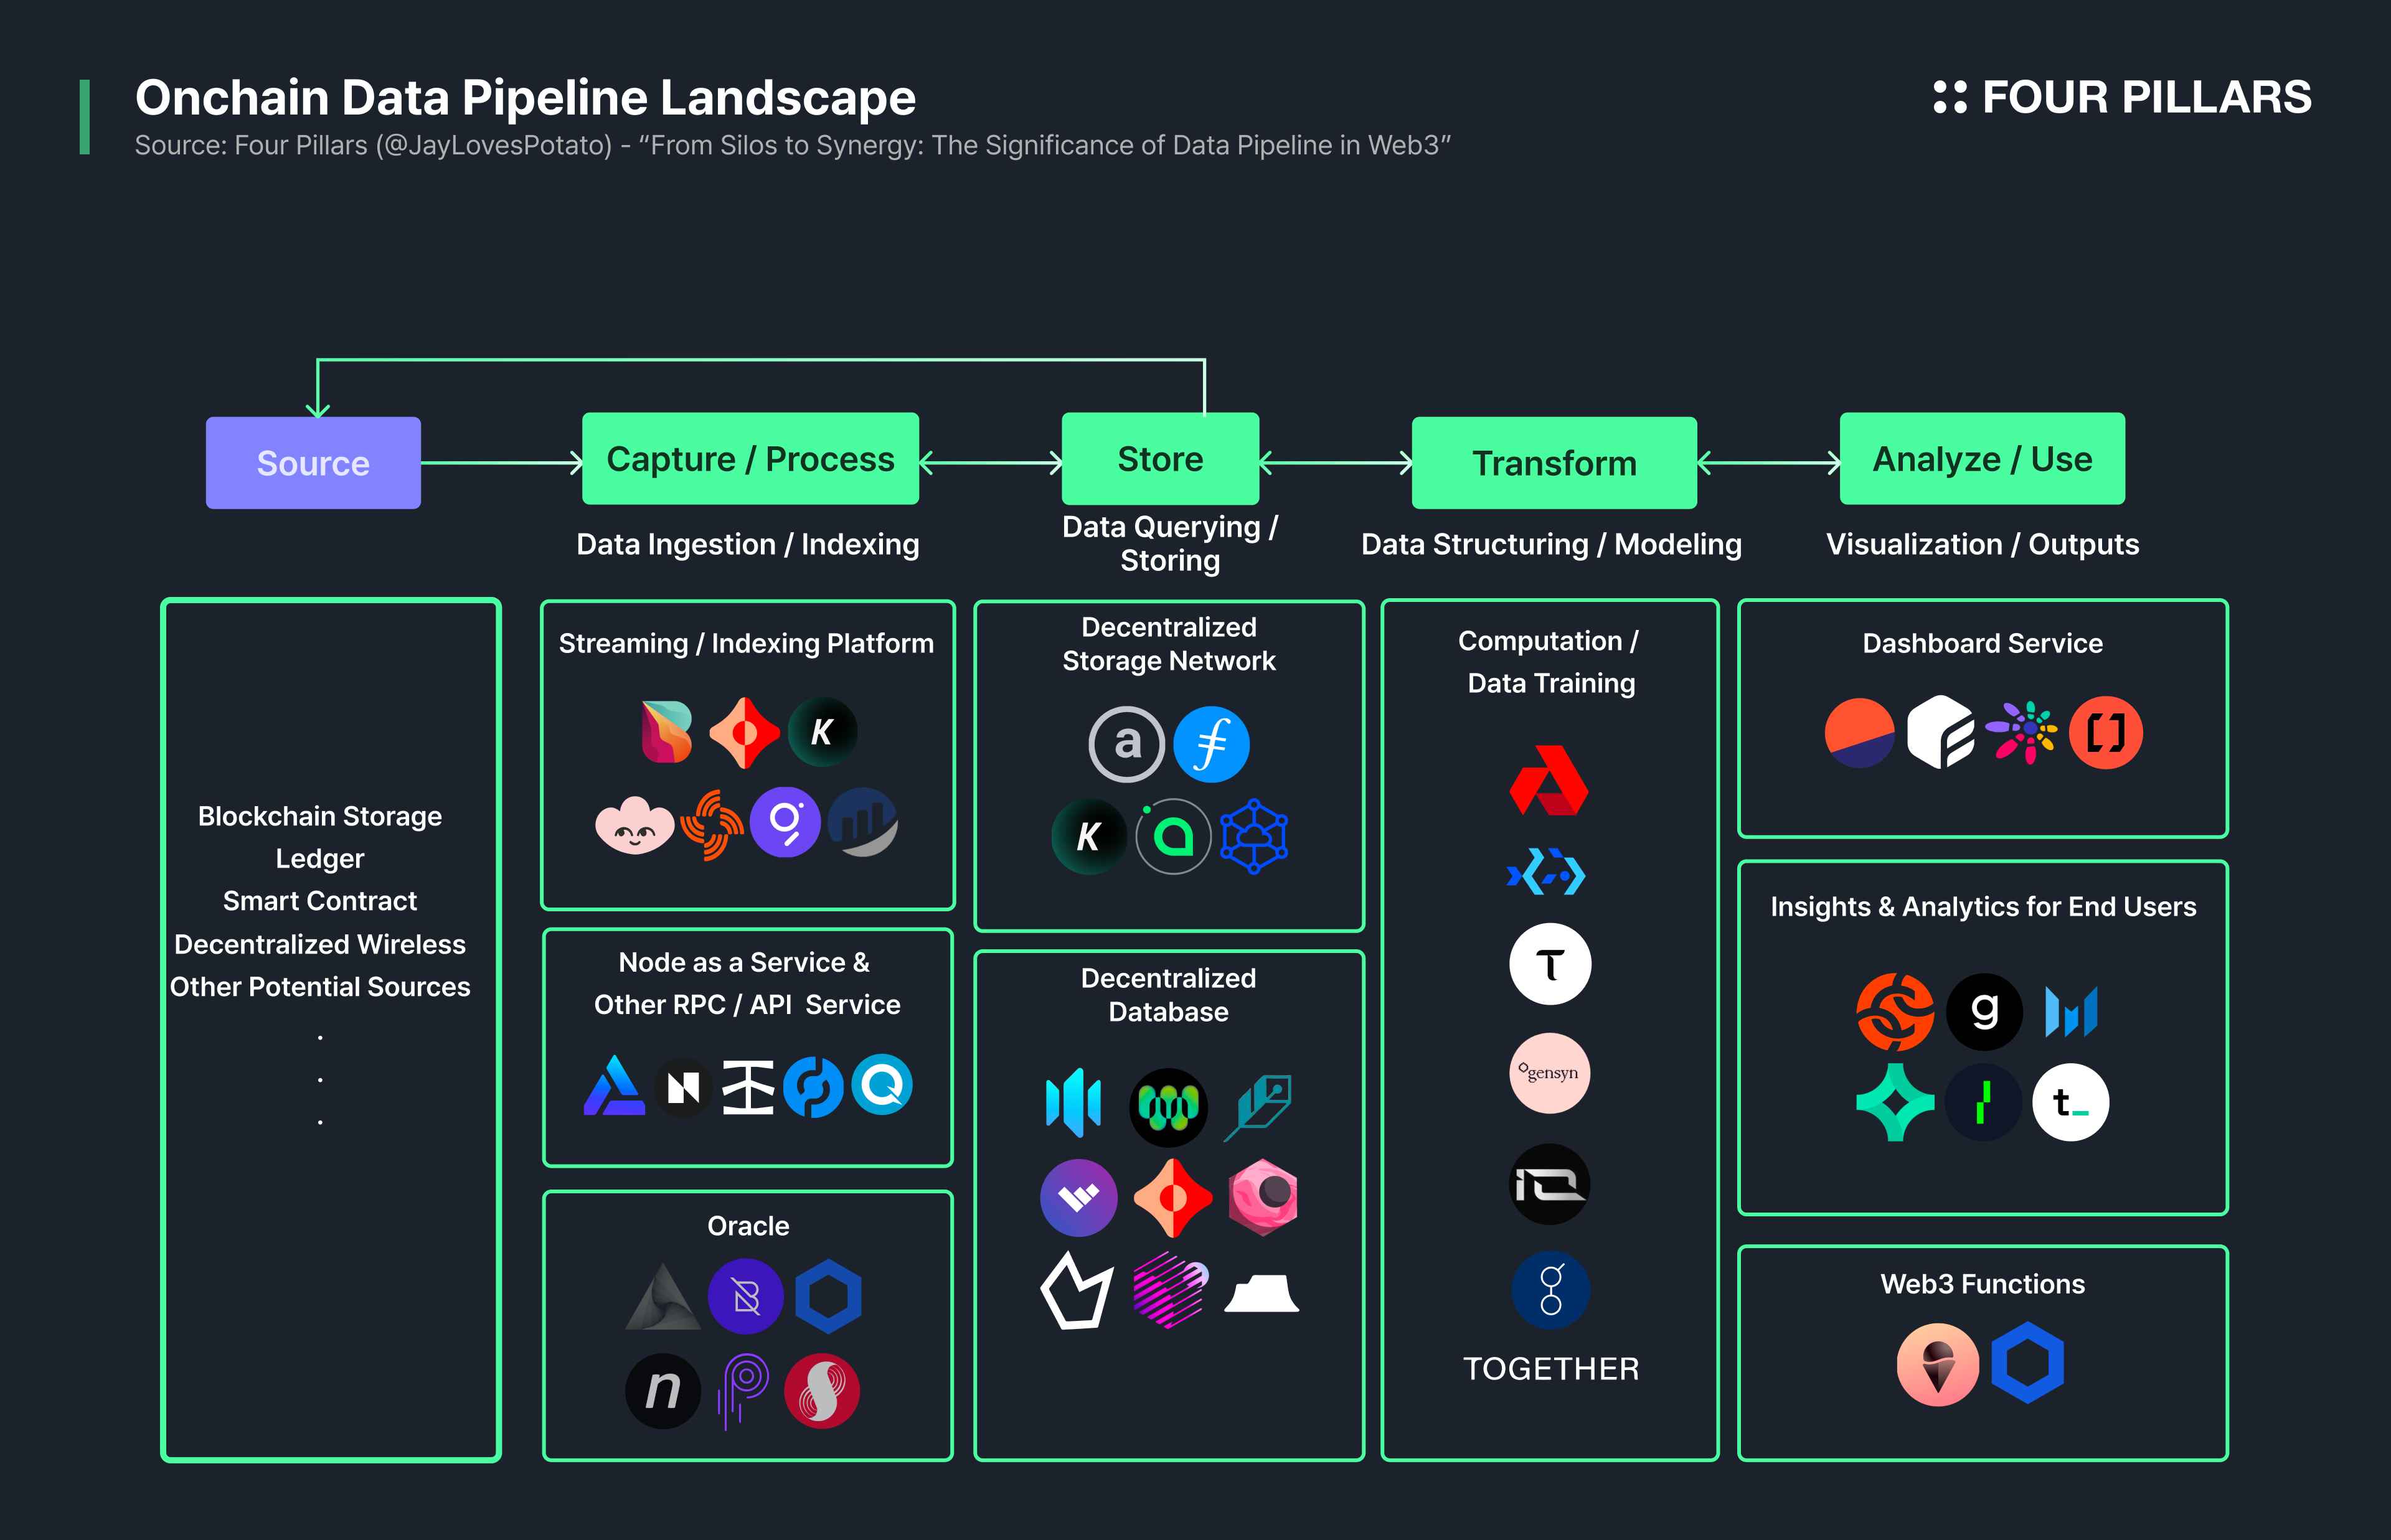
Task: Select the Chainlink hexagon in Web3 Functions box
Action: 2028,1362
